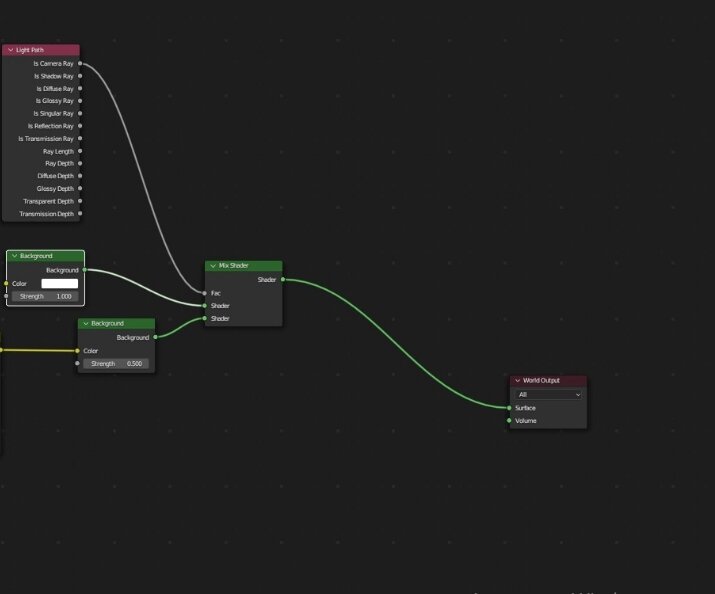Select the World Output node header title
Viewport: 715px width, 594px height.
pyautogui.click(x=541, y=380)
